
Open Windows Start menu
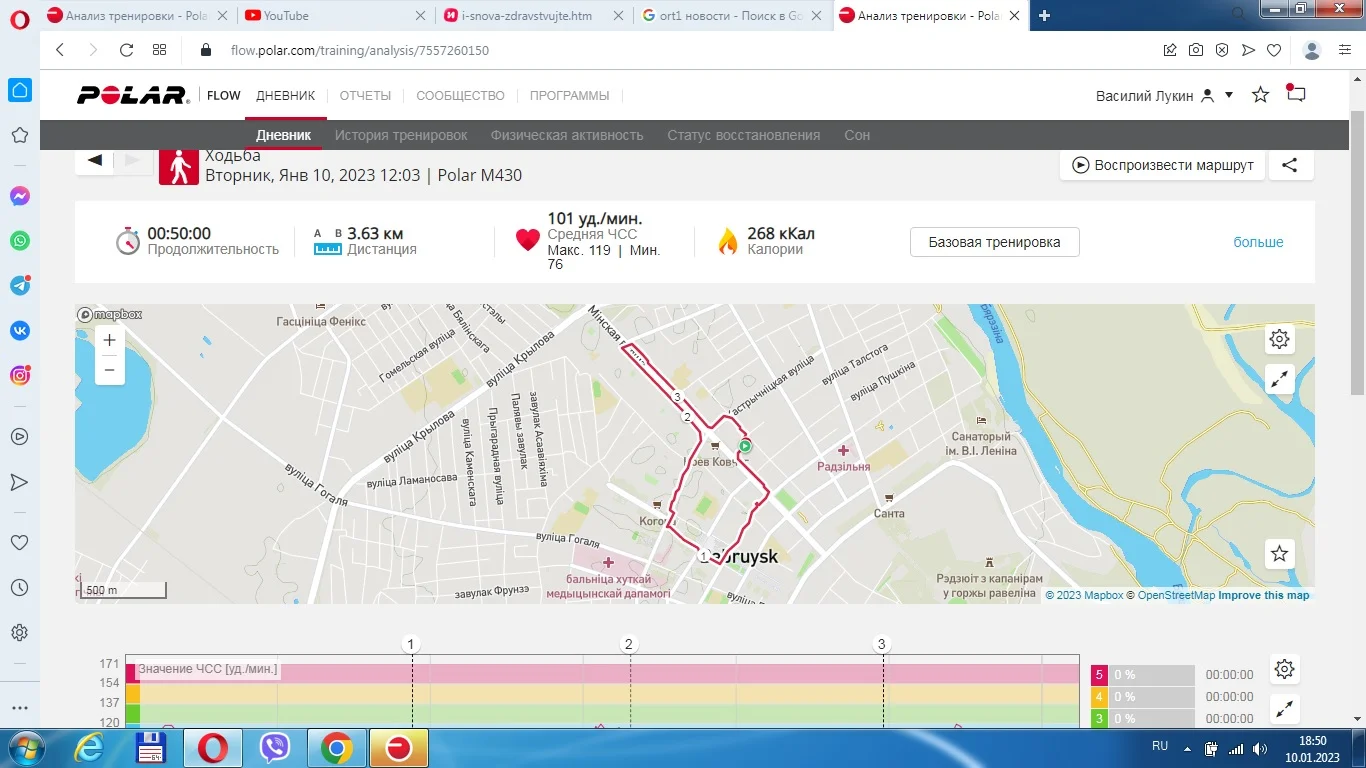[25, 747]
